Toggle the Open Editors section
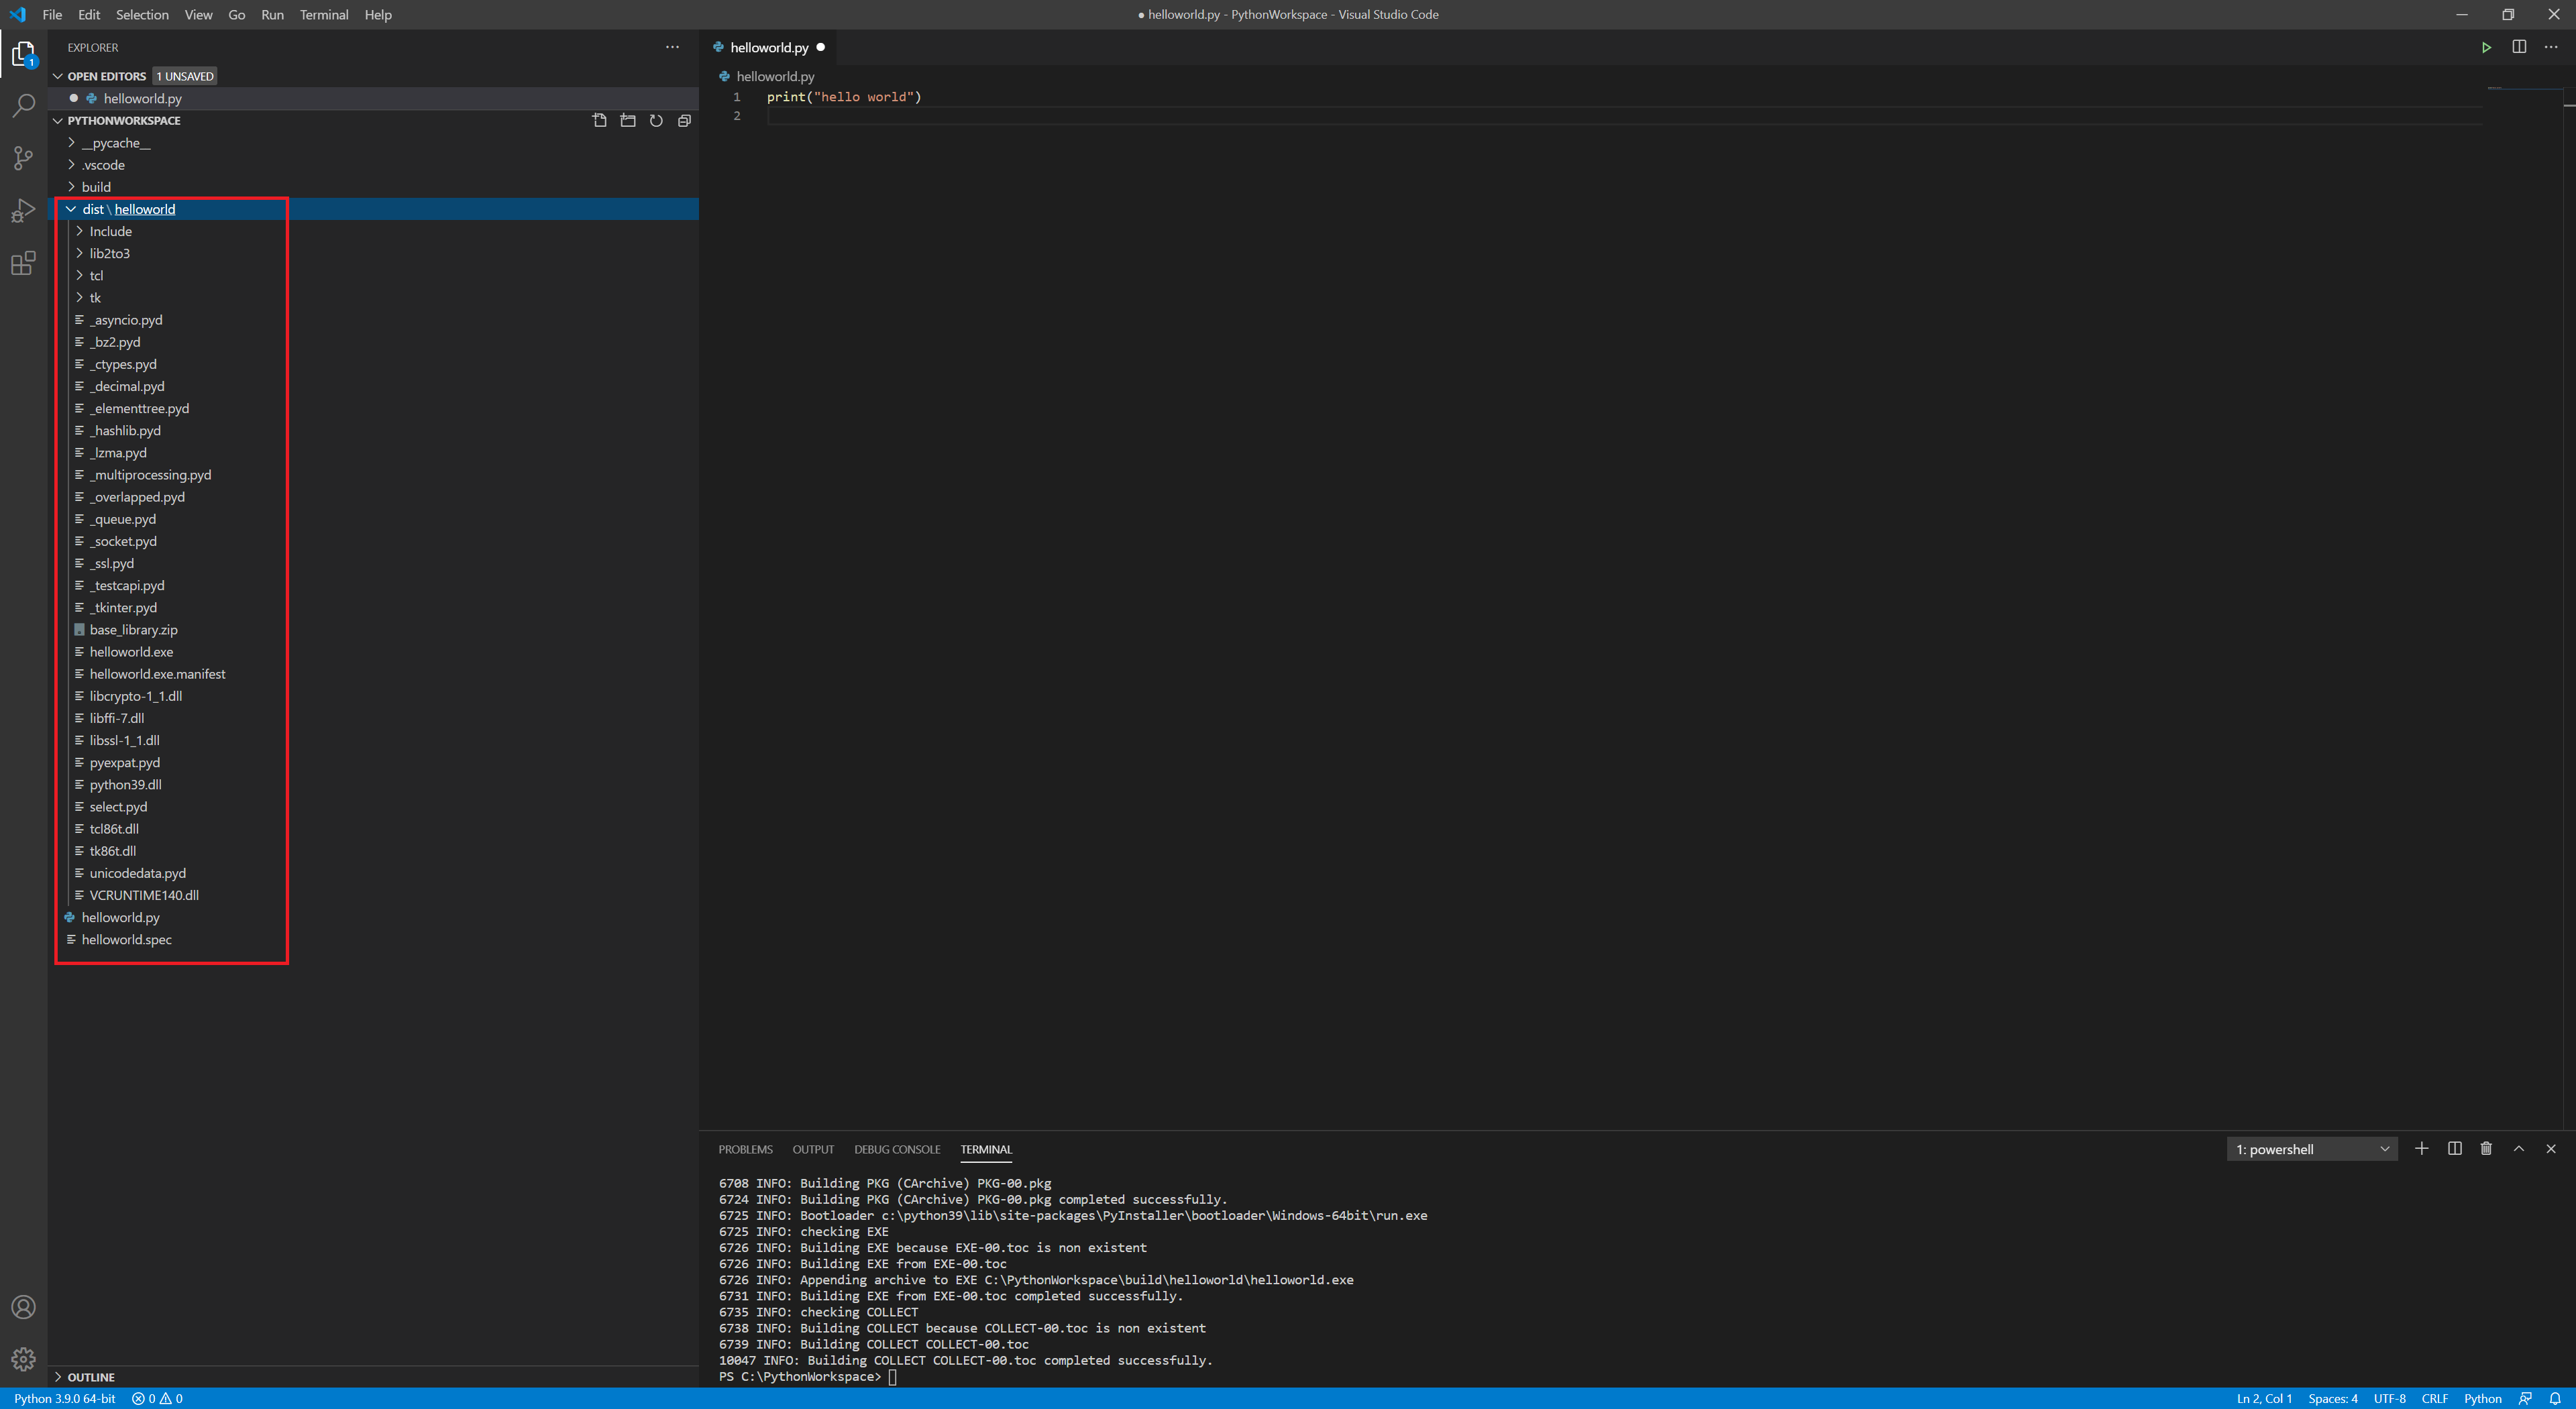 (106, 76)
